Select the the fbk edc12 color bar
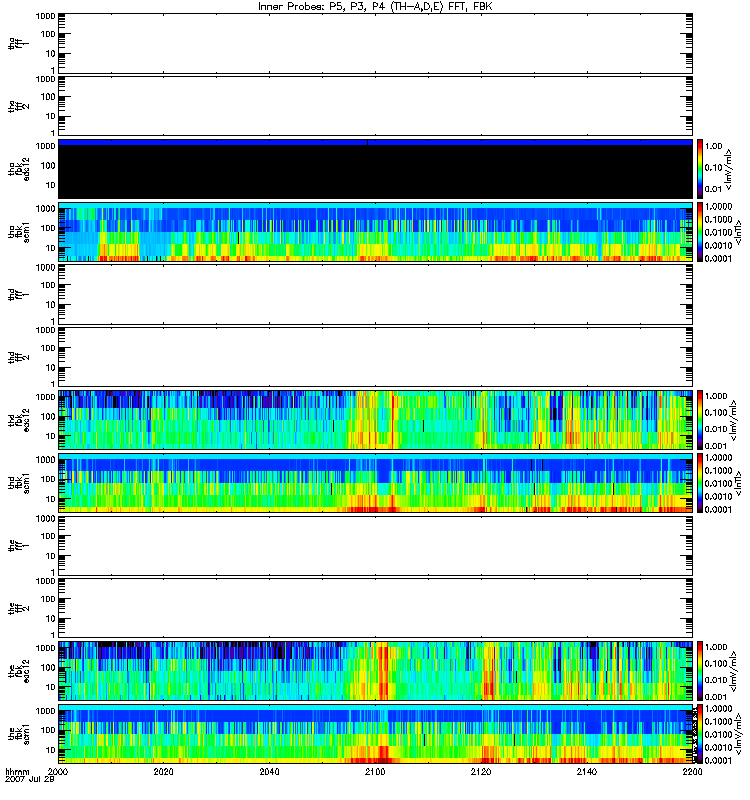This screenshot has width=750, height=800. click(x=700, y=671)
